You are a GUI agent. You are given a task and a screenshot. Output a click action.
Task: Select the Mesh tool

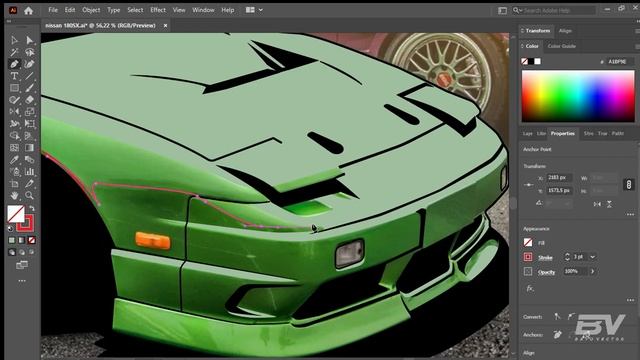tap(14, 147)
